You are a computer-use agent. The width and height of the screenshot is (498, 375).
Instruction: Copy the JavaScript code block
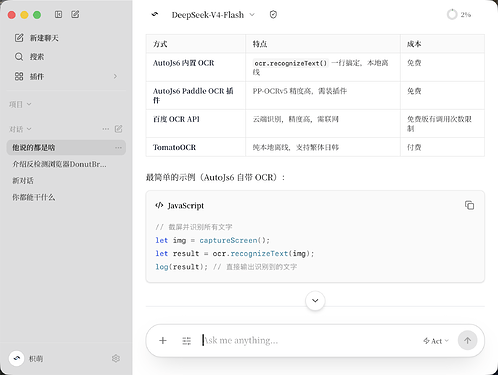(469, 205)
